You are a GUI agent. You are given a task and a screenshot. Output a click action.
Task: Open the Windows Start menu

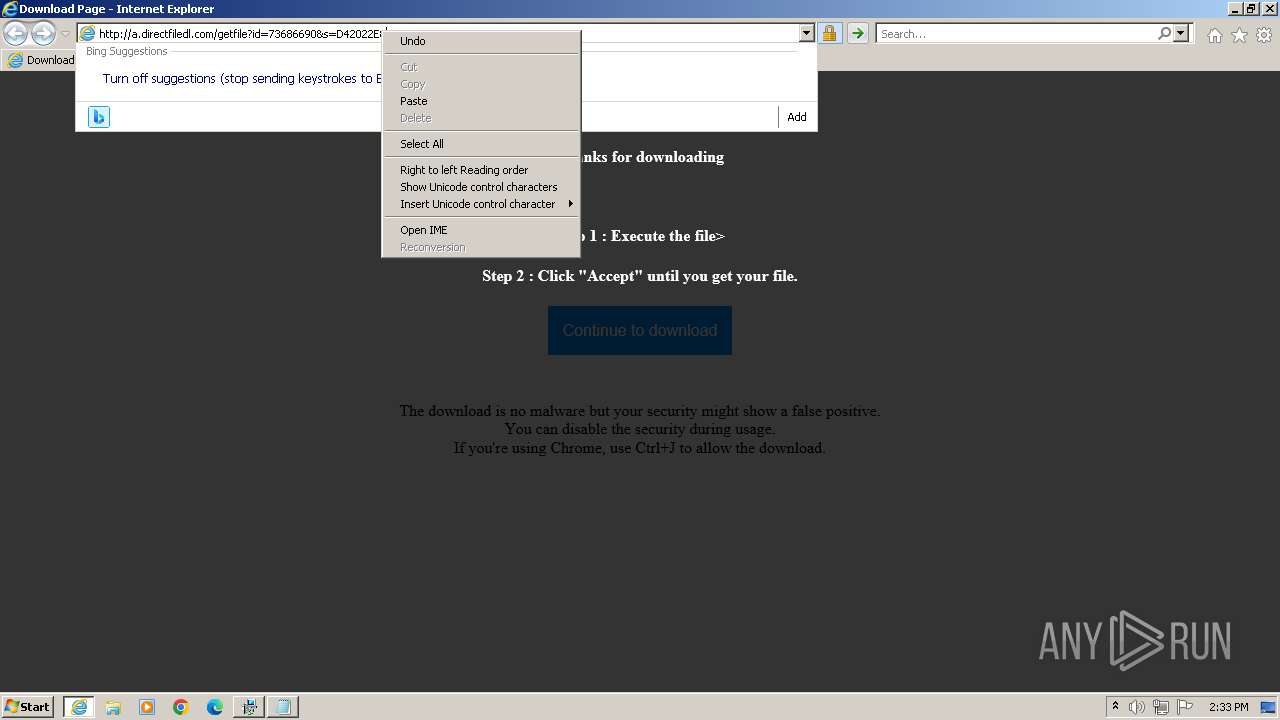point(28,707)
